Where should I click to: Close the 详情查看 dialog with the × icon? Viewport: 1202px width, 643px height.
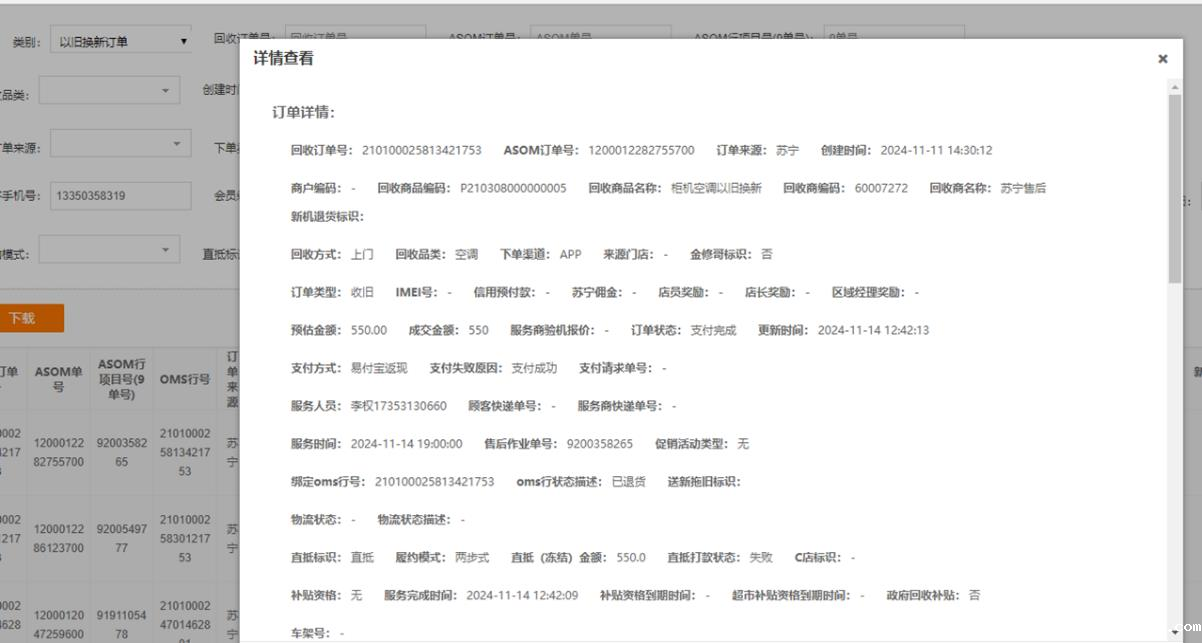tap(1162, 59)
